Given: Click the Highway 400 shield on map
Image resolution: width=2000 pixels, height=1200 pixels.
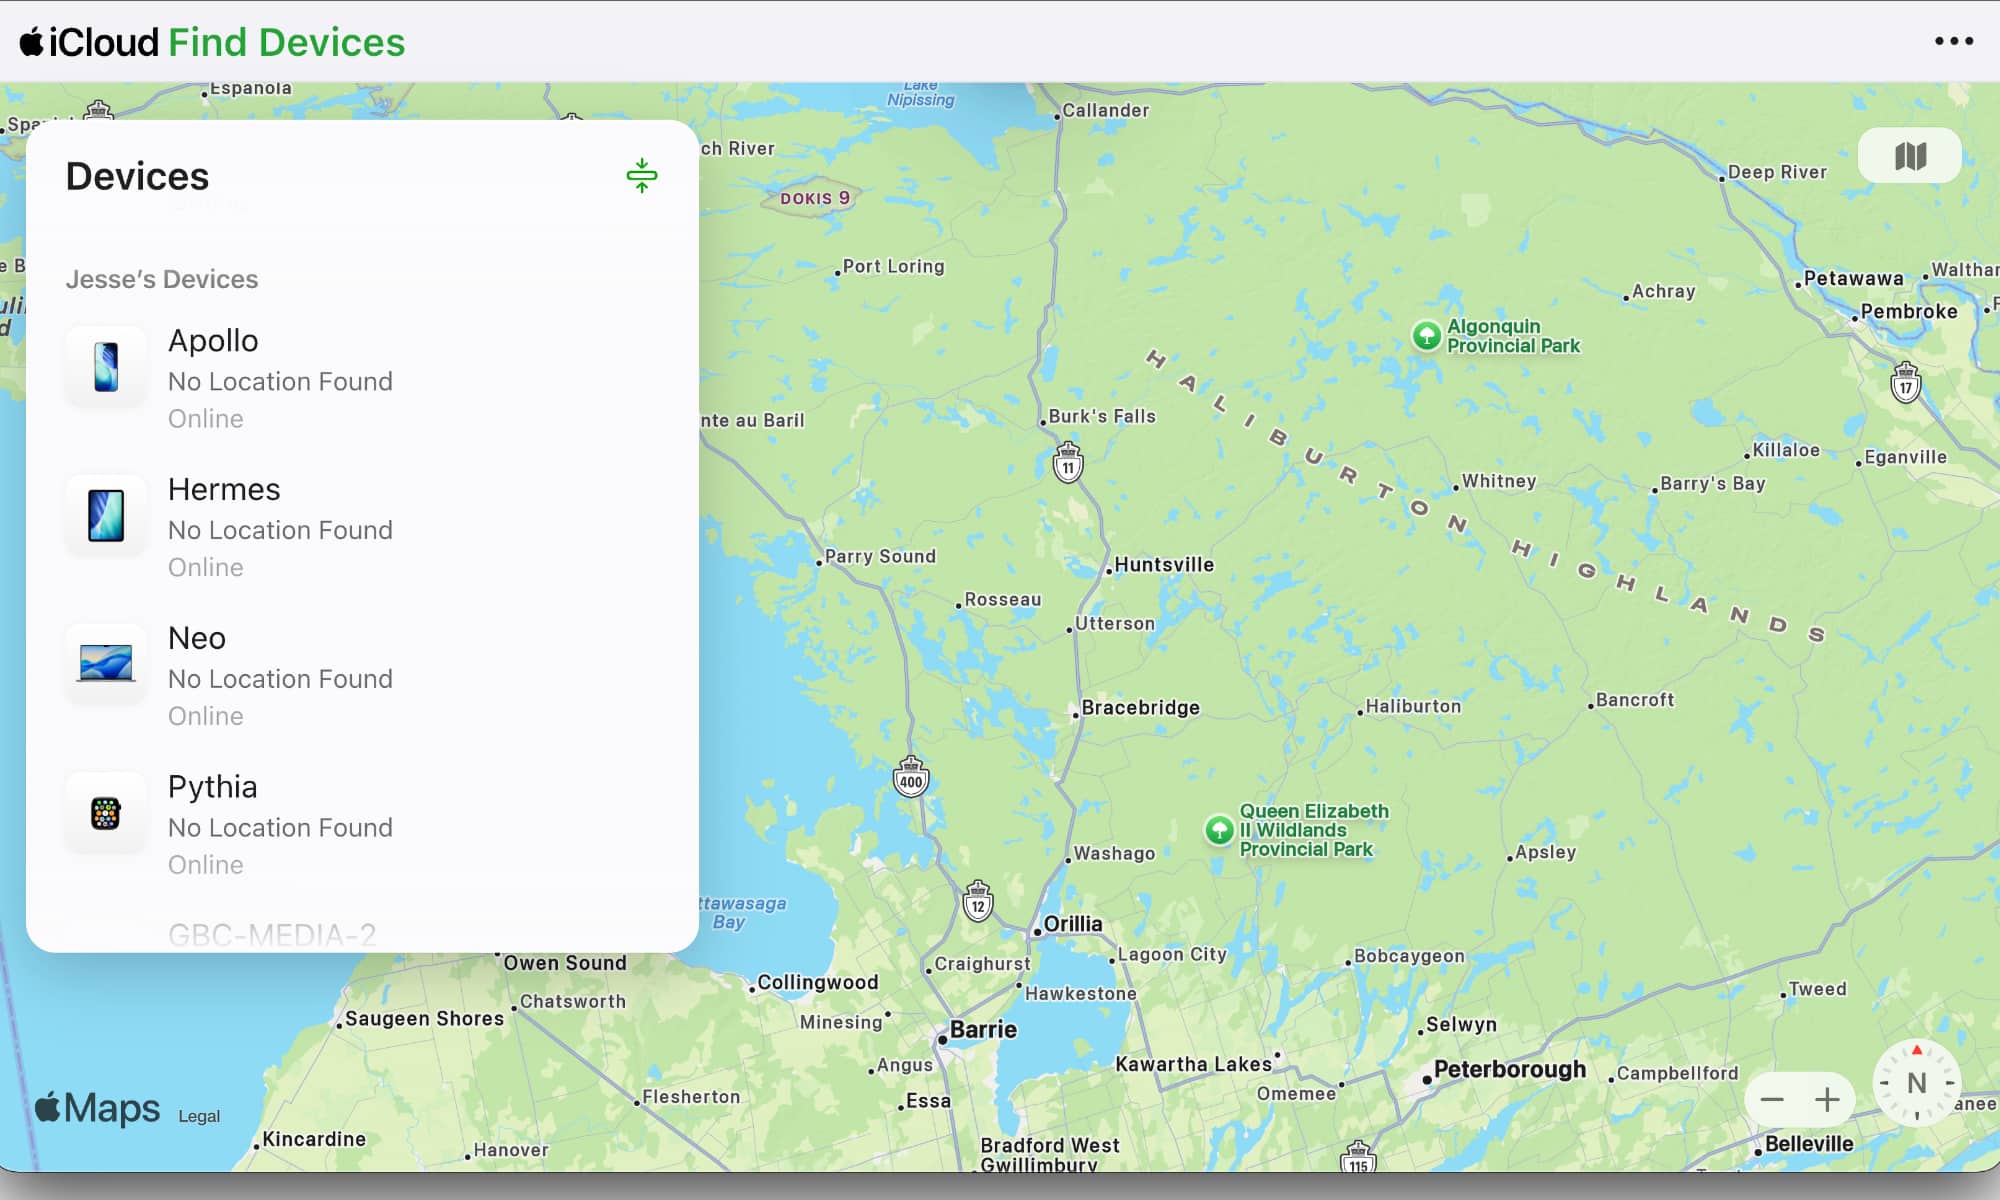Looking at the screenshot, I should [910, 777].
